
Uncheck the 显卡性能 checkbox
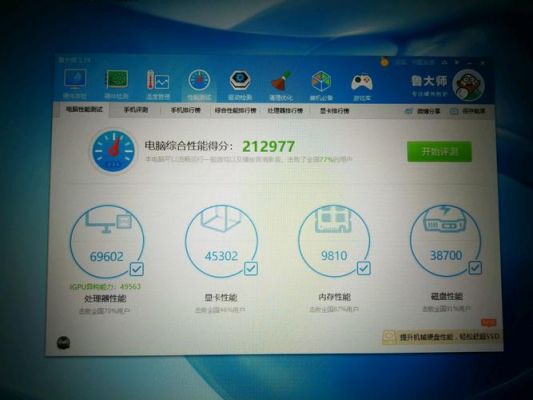click(x=251, y=269)
